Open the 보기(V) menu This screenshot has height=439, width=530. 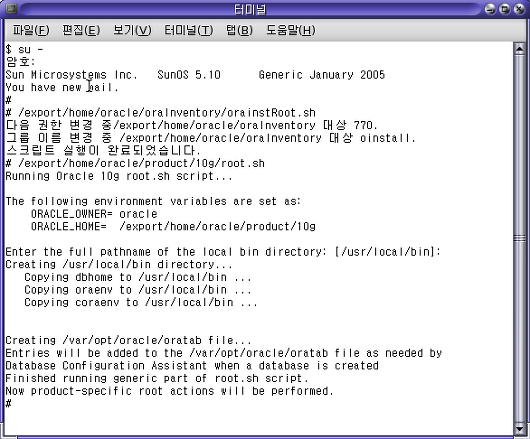[132, 30]
